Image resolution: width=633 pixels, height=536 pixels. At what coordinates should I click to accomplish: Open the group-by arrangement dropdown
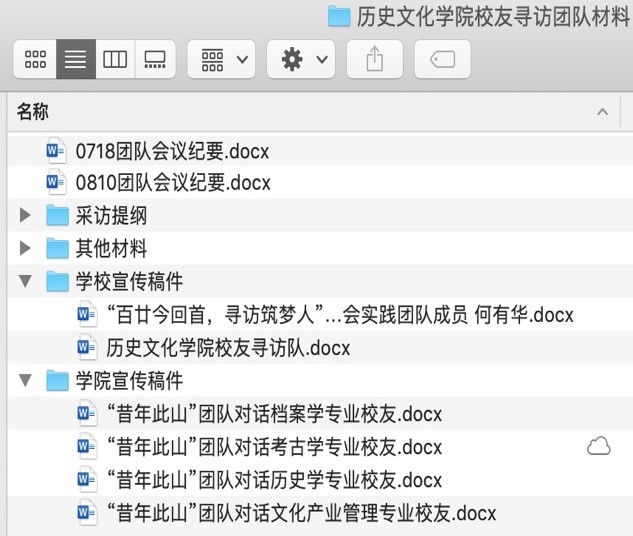[x=221, y=60]
